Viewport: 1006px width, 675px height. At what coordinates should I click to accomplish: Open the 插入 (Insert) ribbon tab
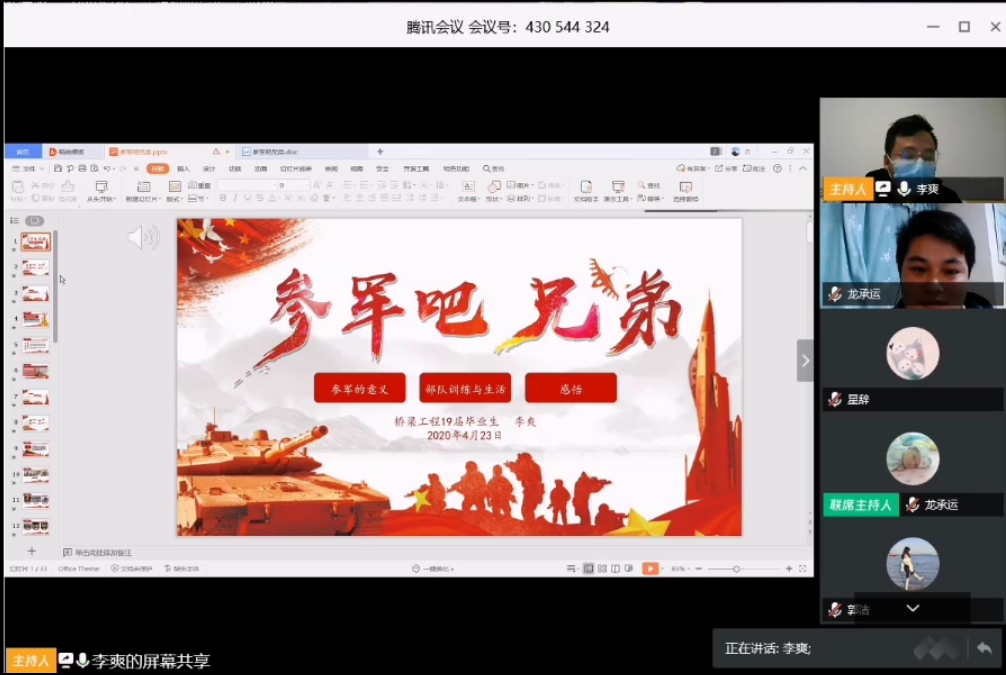click(183, 169)
